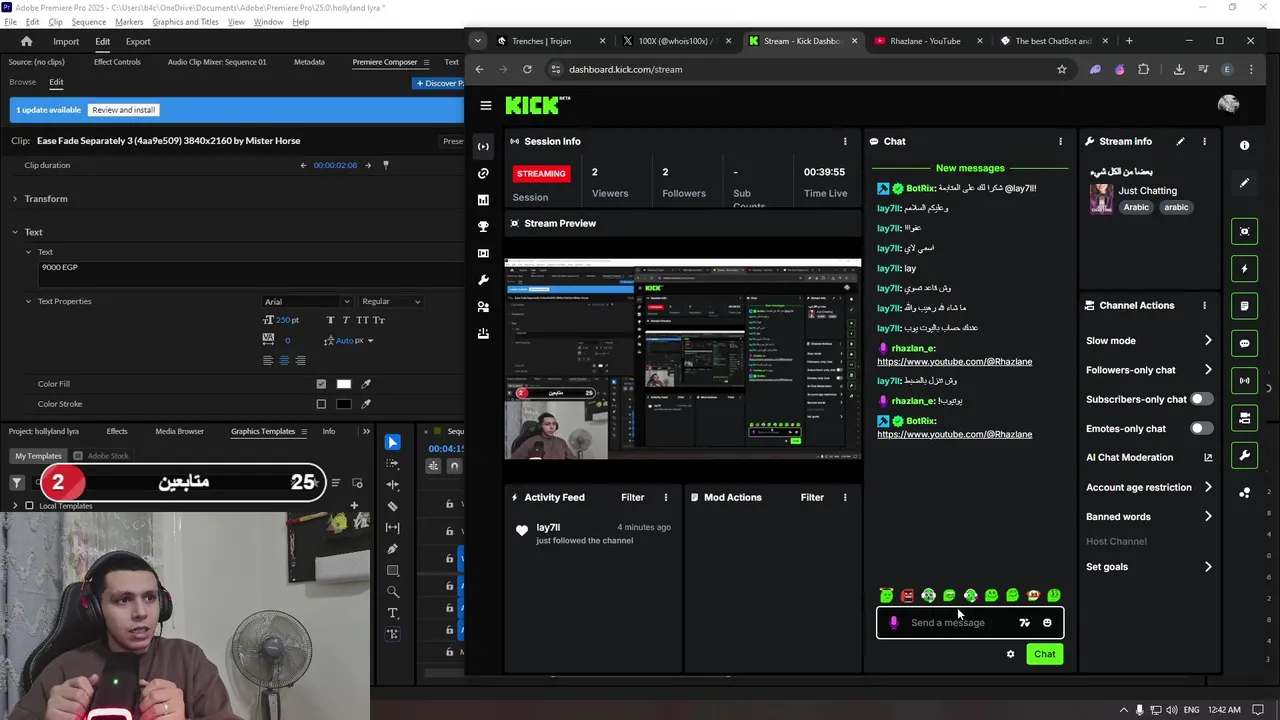1280x720 pixels.
Task: Align text to the left
Action: [x=268, y=360]
